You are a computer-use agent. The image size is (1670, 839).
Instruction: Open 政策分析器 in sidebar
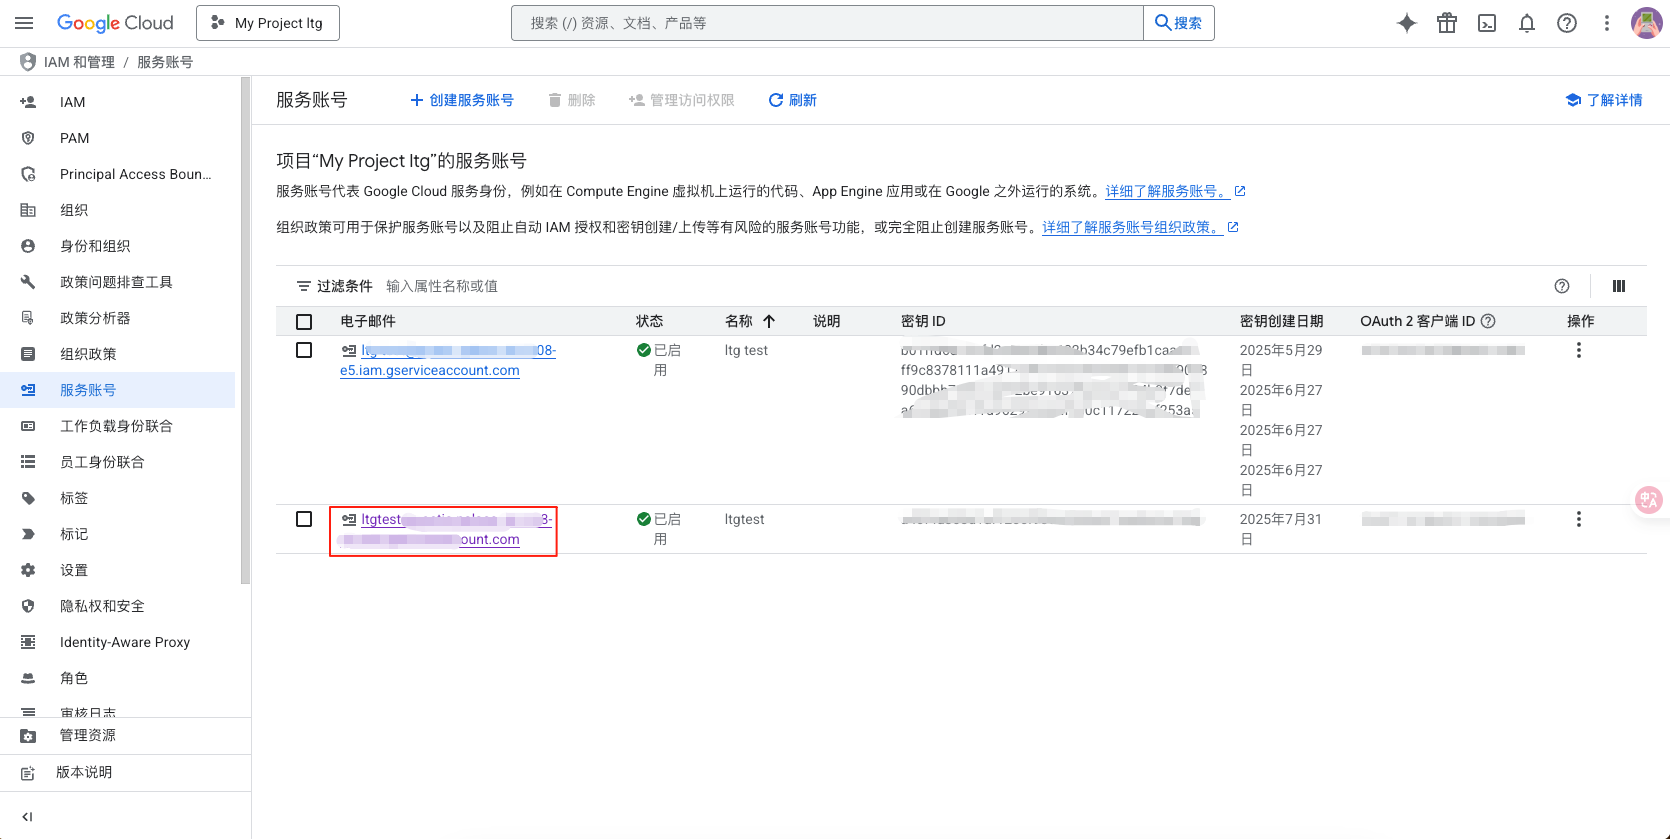click(118, 318)
